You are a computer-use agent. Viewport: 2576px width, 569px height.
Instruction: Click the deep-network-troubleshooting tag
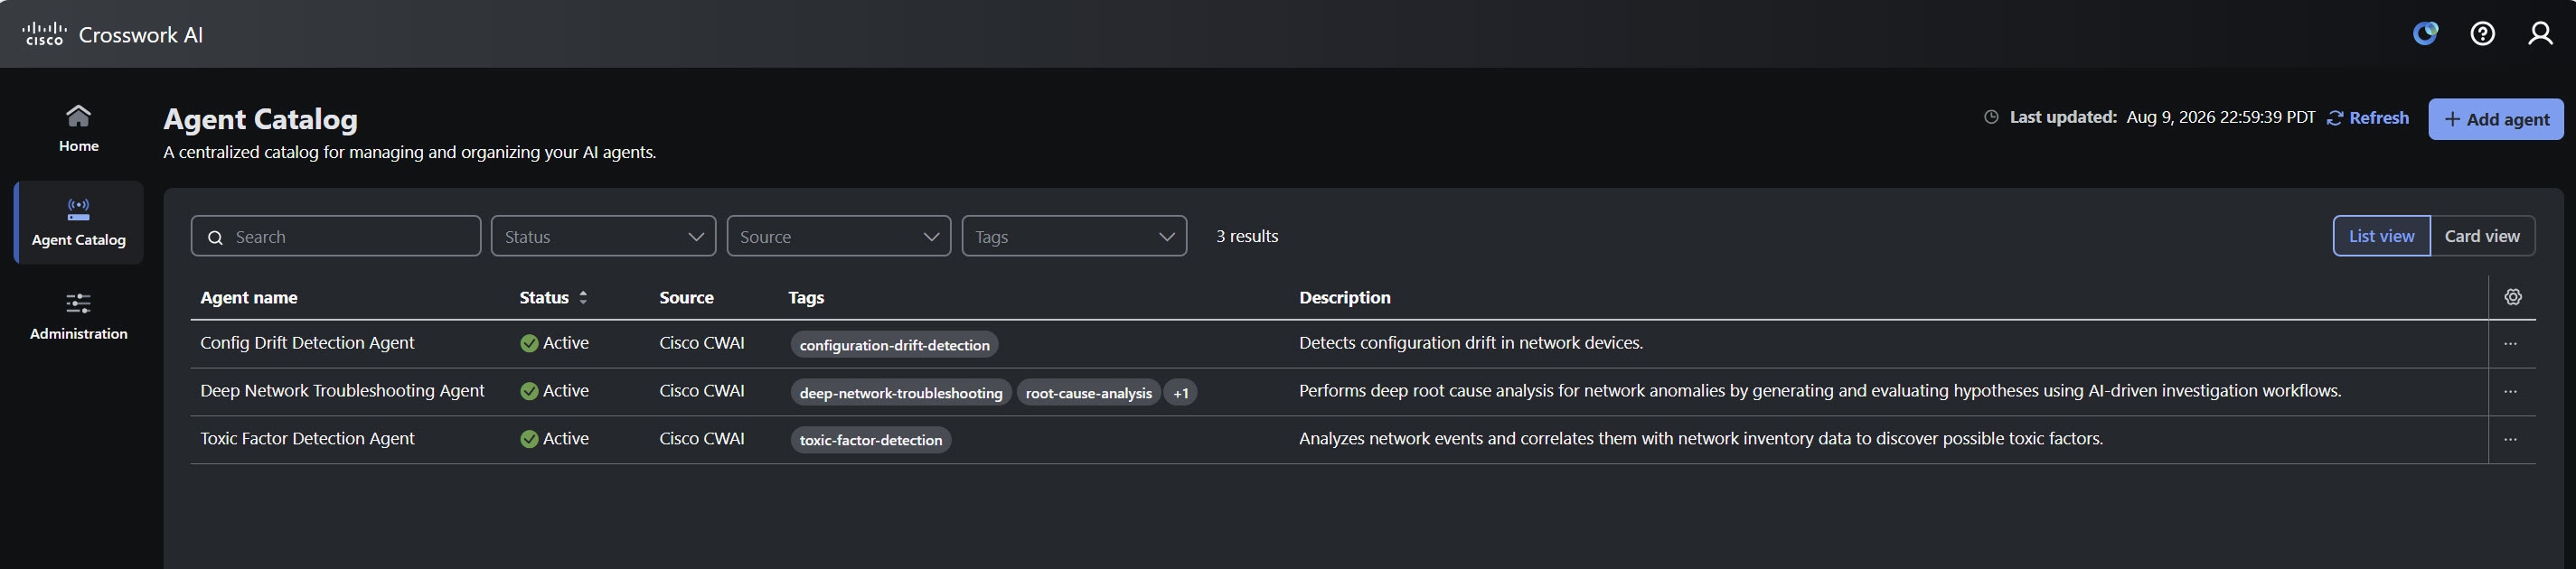[x=901, y=393]
